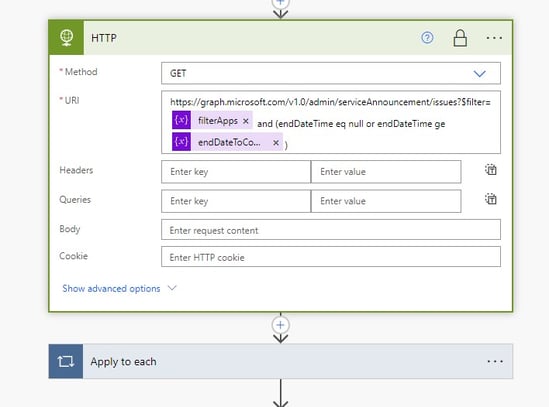Image resolution: width=549 pixels, height=407 pixels.
Task: Open the HTTP action ellipsis menu
Action: [x=494, y=37]
